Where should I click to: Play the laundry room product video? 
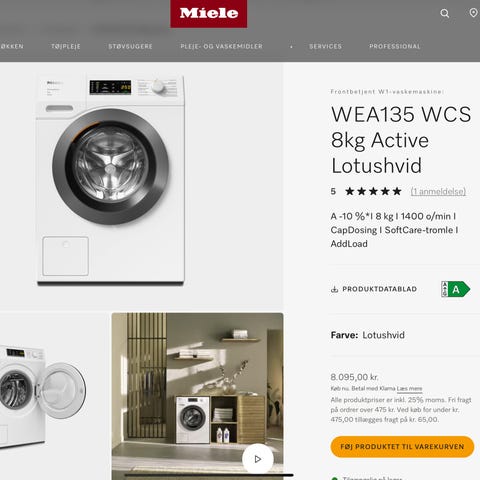(x=257, y=459)
